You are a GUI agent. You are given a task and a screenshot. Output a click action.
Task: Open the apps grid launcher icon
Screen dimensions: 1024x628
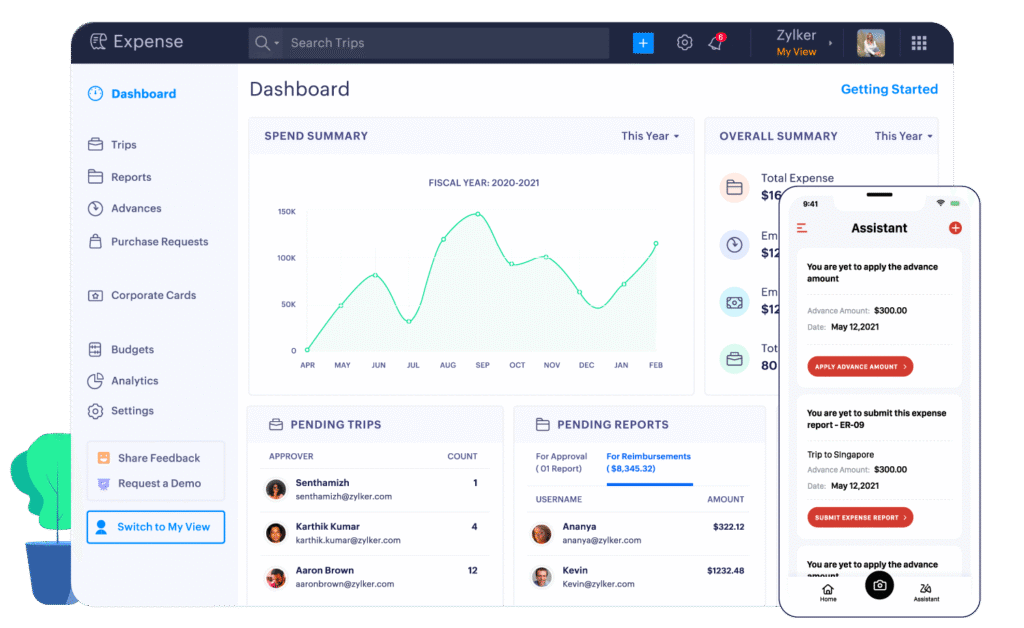[919, 43]
